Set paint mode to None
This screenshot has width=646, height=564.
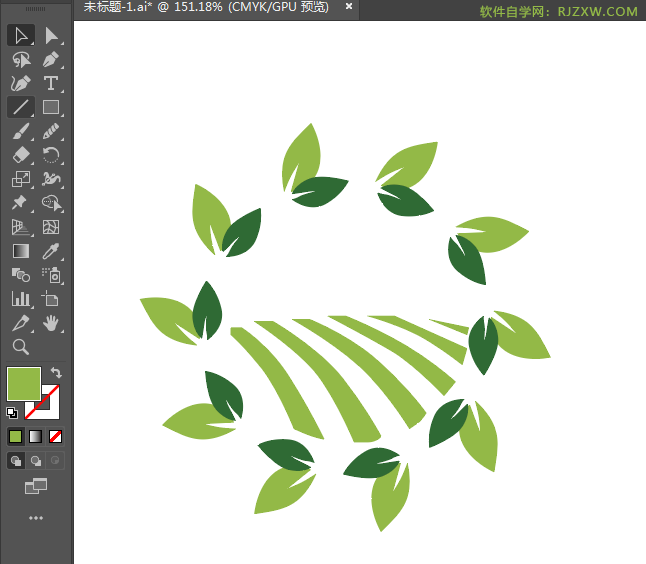(55, 436)
